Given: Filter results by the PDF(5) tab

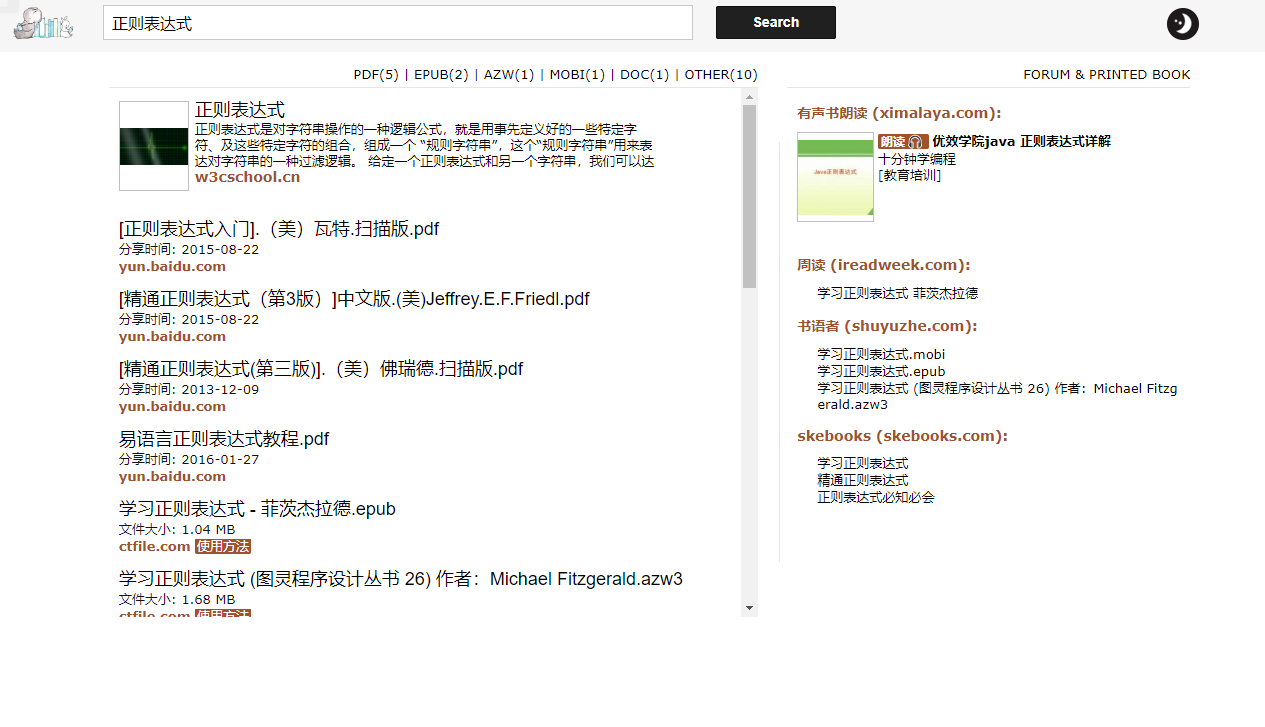Looking at the screenshot, I should point(376,75).
